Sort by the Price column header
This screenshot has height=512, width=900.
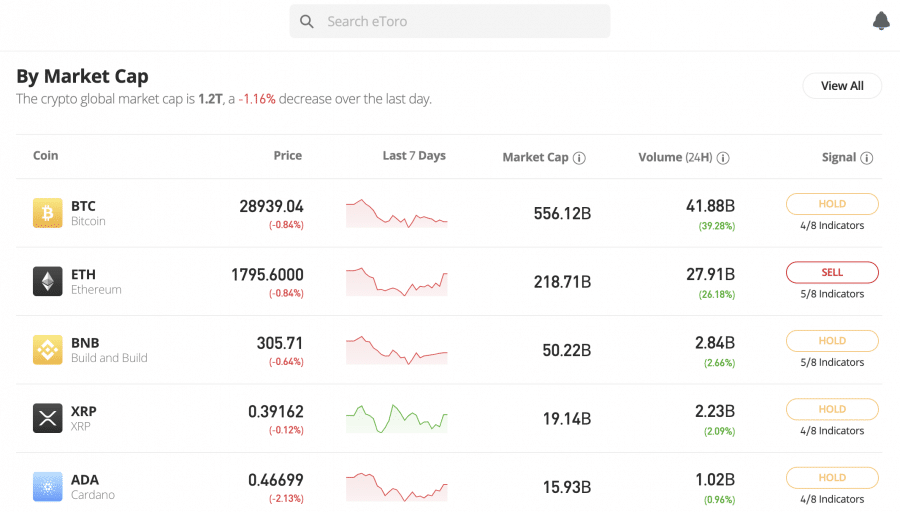tap(288, 156)
